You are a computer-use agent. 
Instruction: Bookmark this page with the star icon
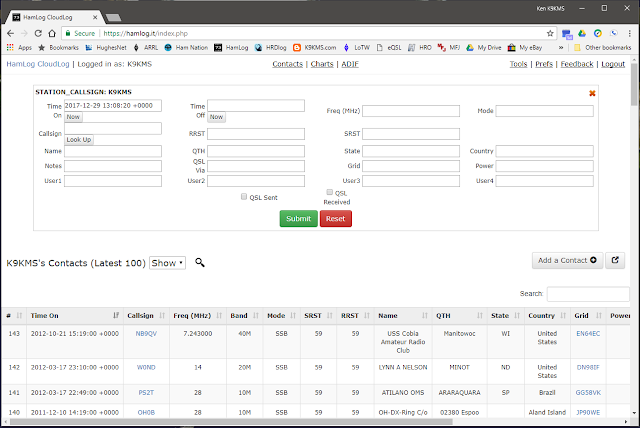tap(550, 33)
